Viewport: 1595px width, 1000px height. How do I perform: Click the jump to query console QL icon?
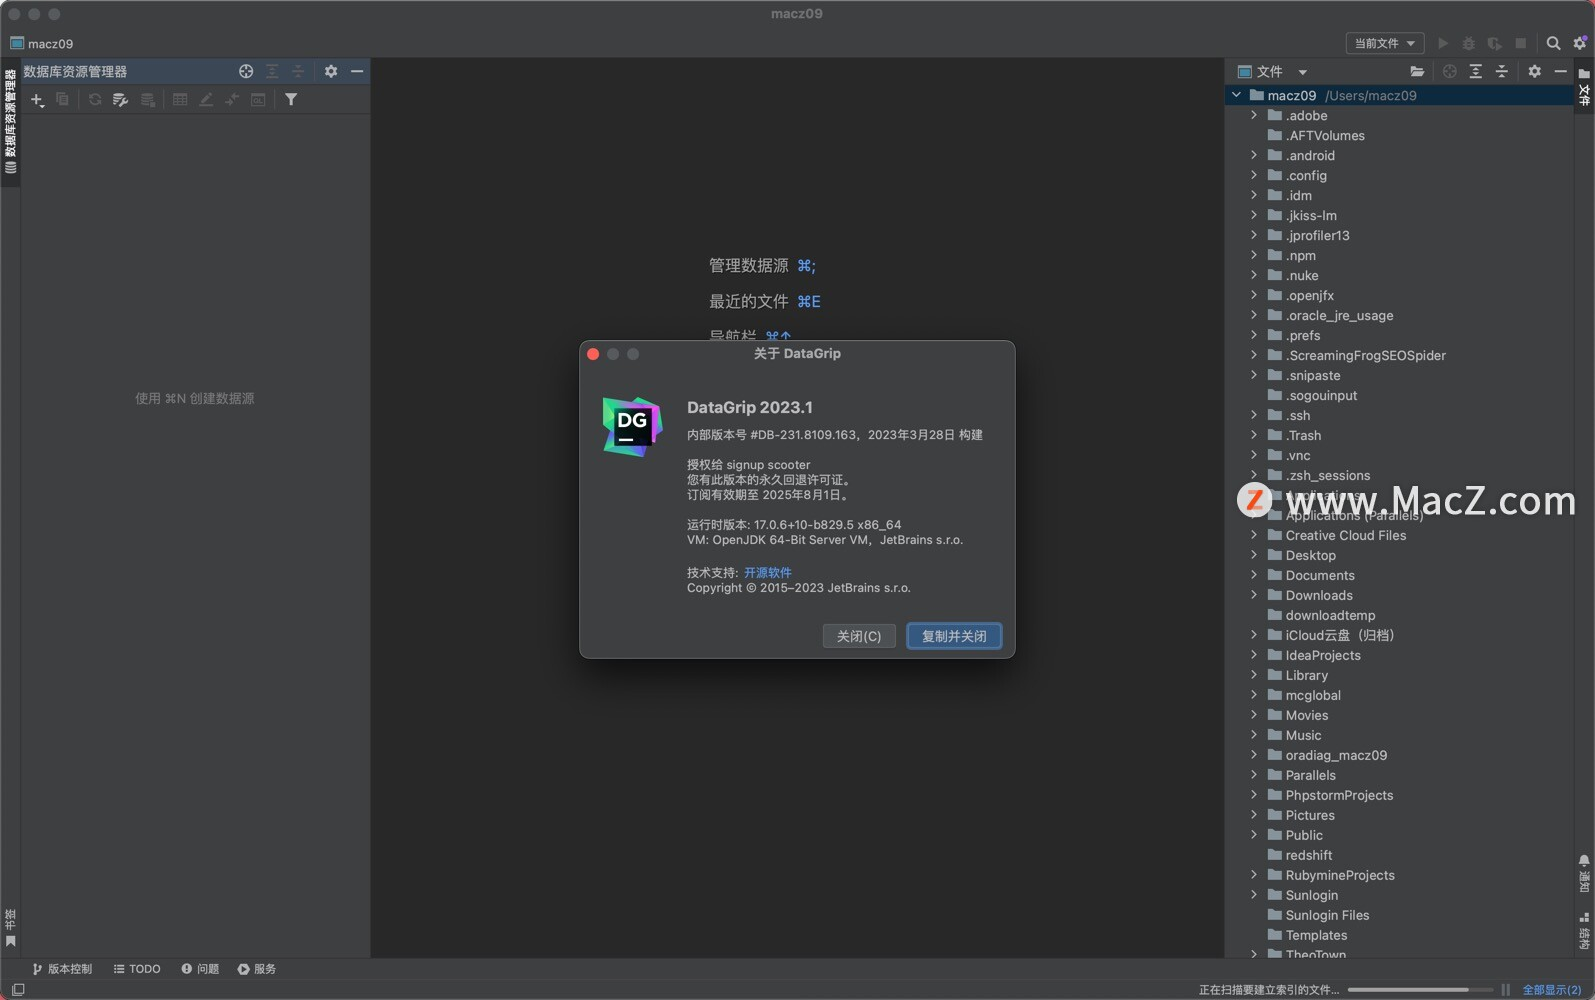tap(258, 100)
